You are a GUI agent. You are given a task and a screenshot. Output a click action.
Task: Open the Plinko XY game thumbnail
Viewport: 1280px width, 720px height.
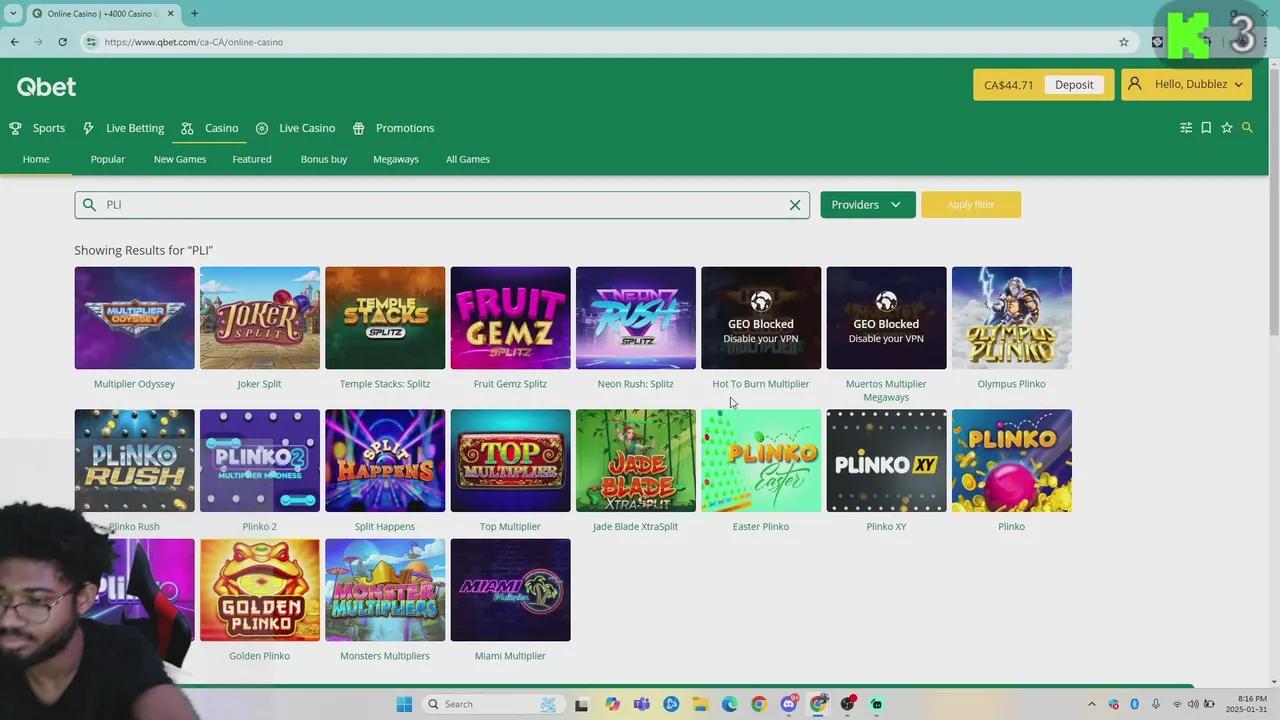pyautogui.click(x=886, y=460)
